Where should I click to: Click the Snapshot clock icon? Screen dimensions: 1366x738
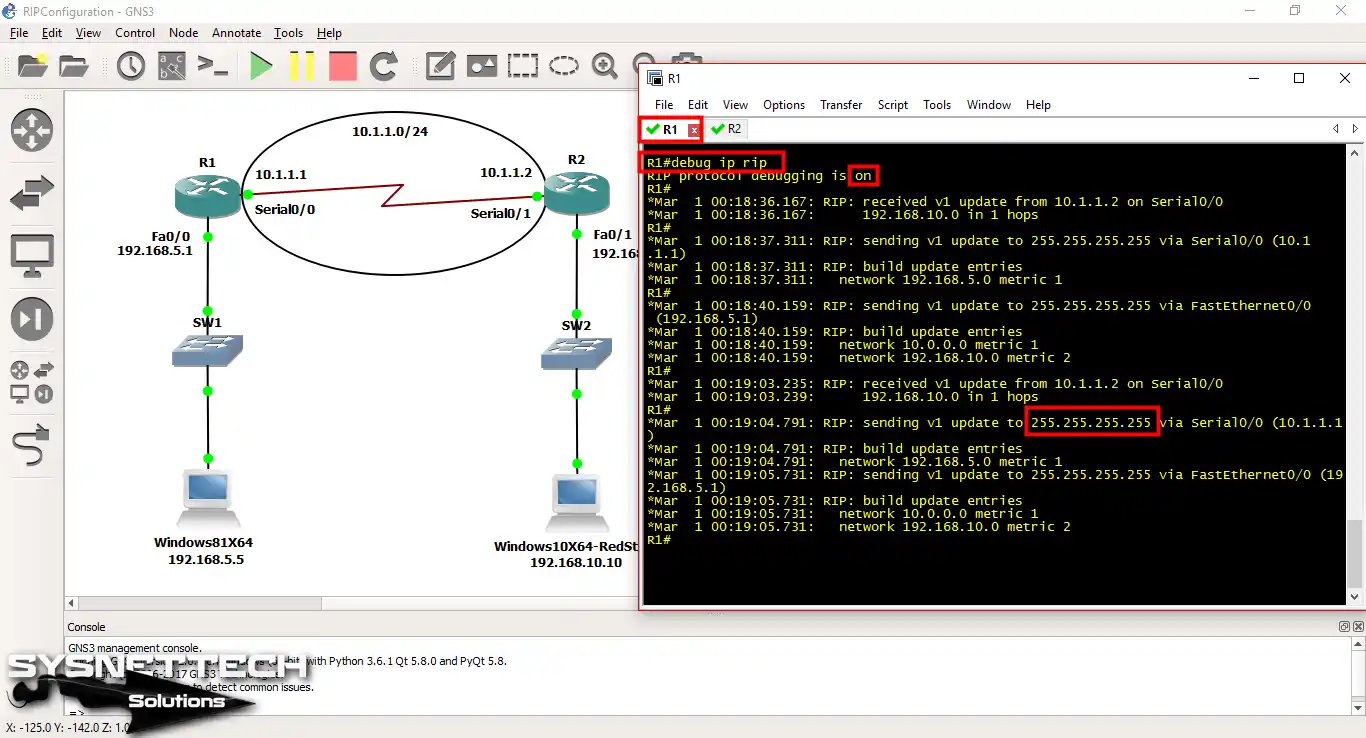pos(131,66)
